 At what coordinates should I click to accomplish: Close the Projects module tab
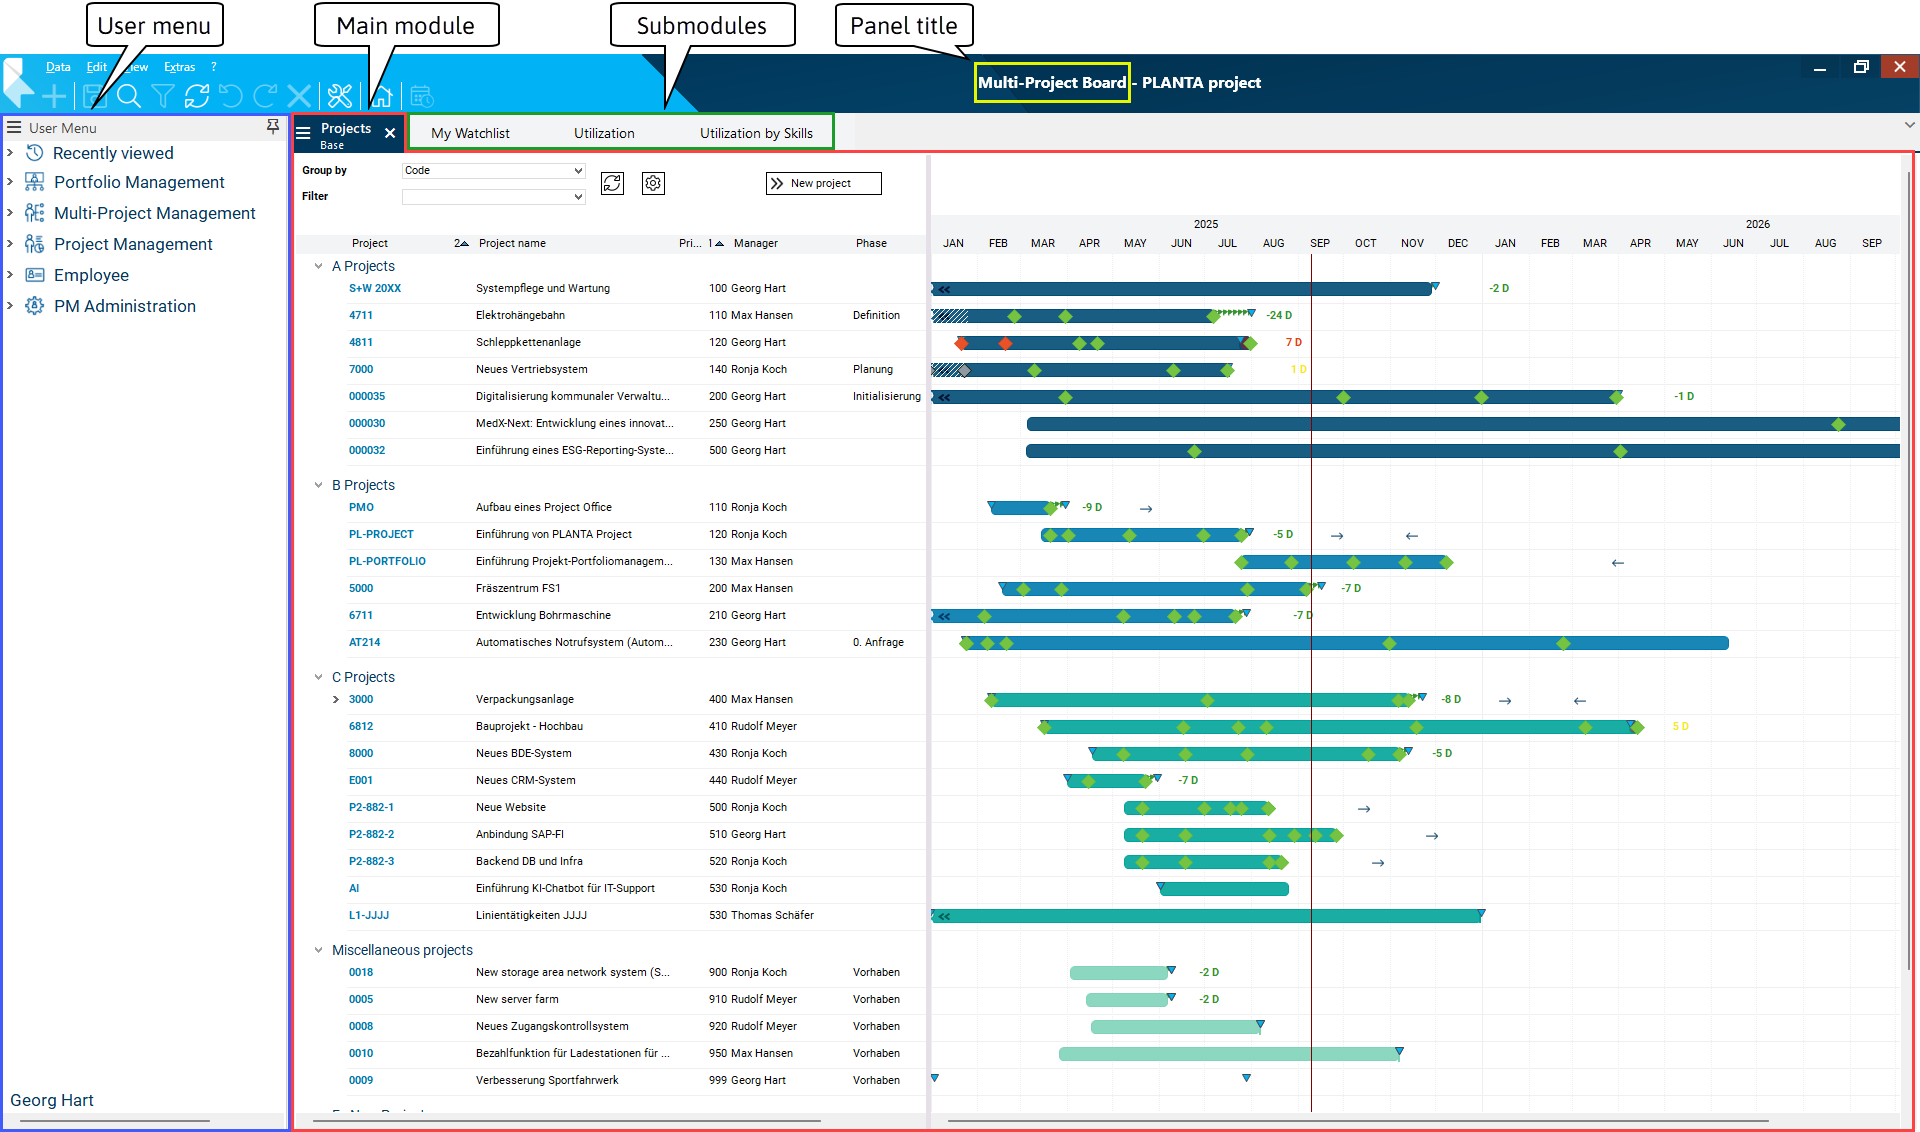click(390, 133)
